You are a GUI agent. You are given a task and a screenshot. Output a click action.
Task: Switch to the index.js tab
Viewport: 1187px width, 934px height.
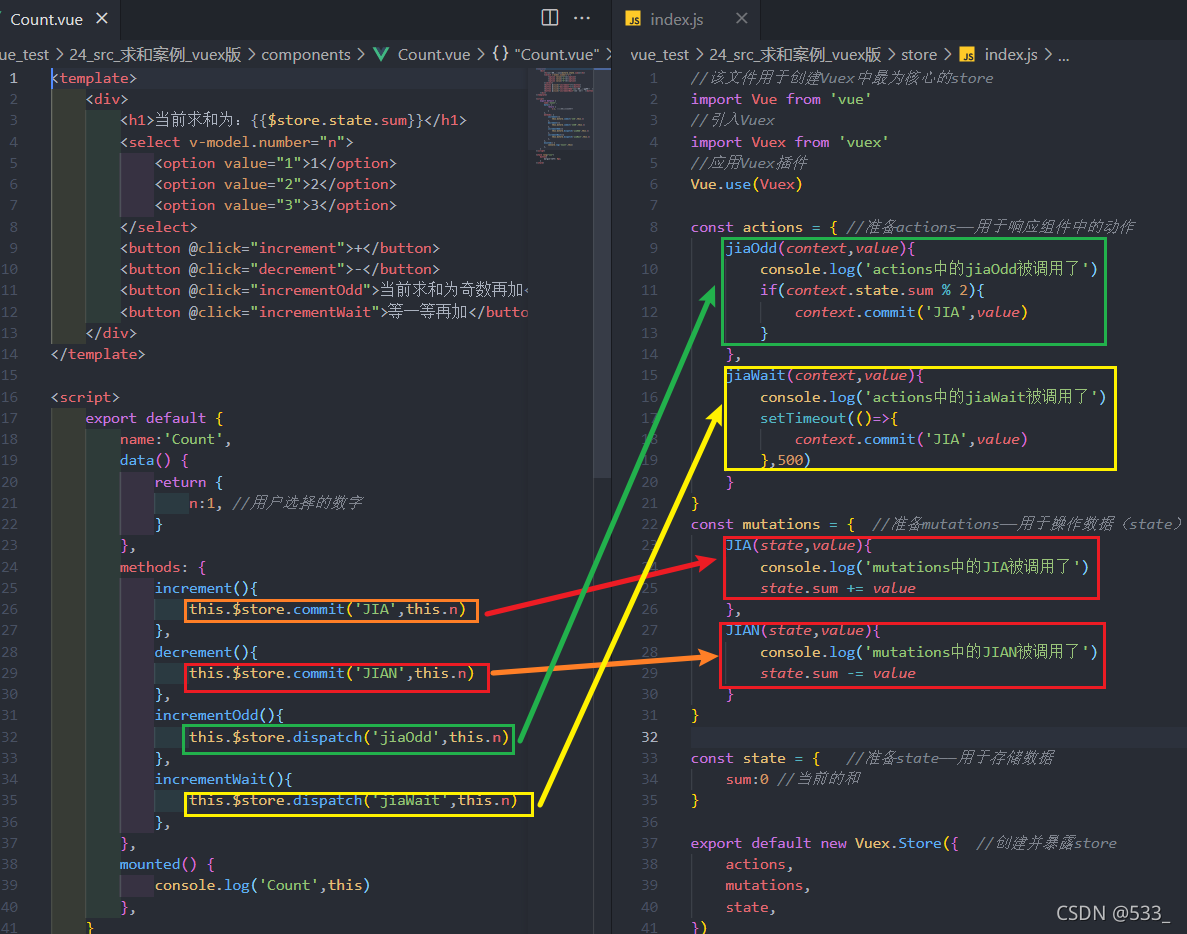tap(677, 20)
